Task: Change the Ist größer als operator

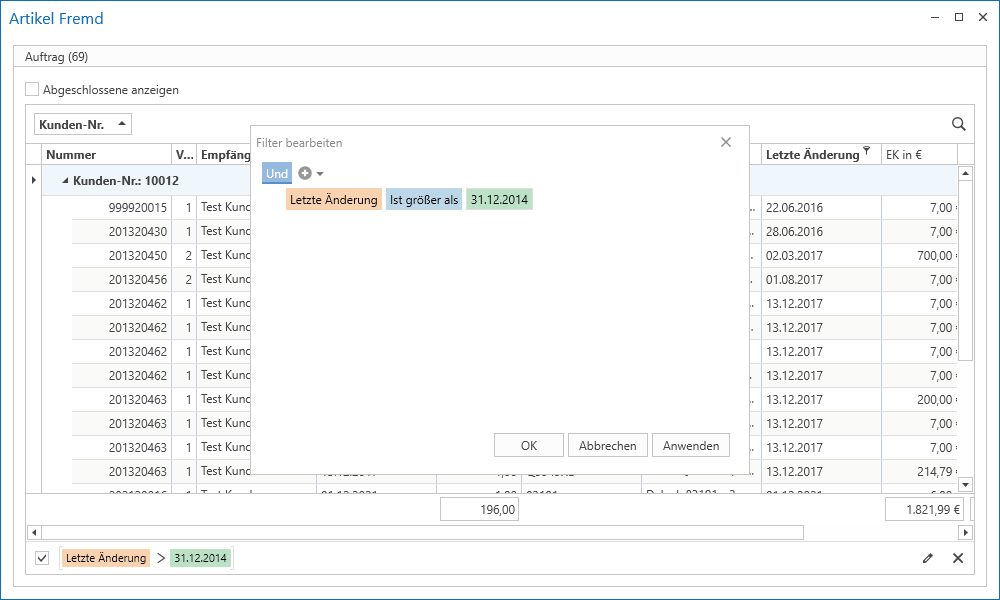Action: pos(424,200)
